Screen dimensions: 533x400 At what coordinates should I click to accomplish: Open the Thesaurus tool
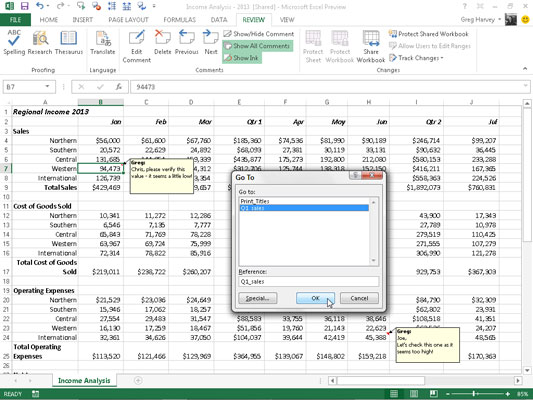(x=69, y=42)
